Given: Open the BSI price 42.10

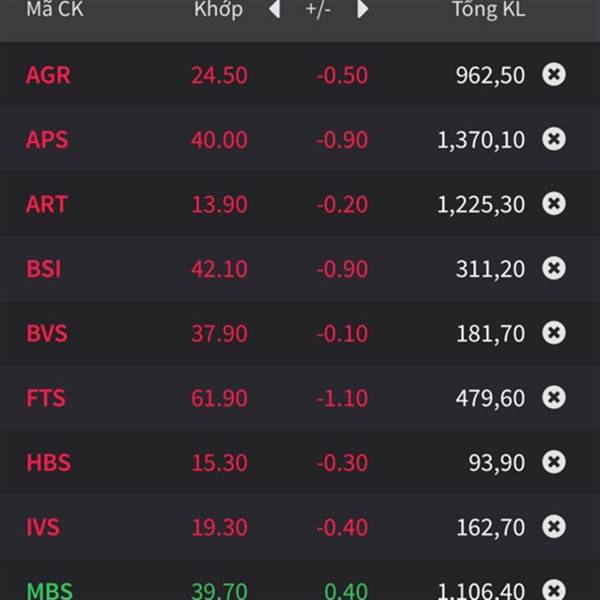Looking at the screenshot, I should (220, 269).
